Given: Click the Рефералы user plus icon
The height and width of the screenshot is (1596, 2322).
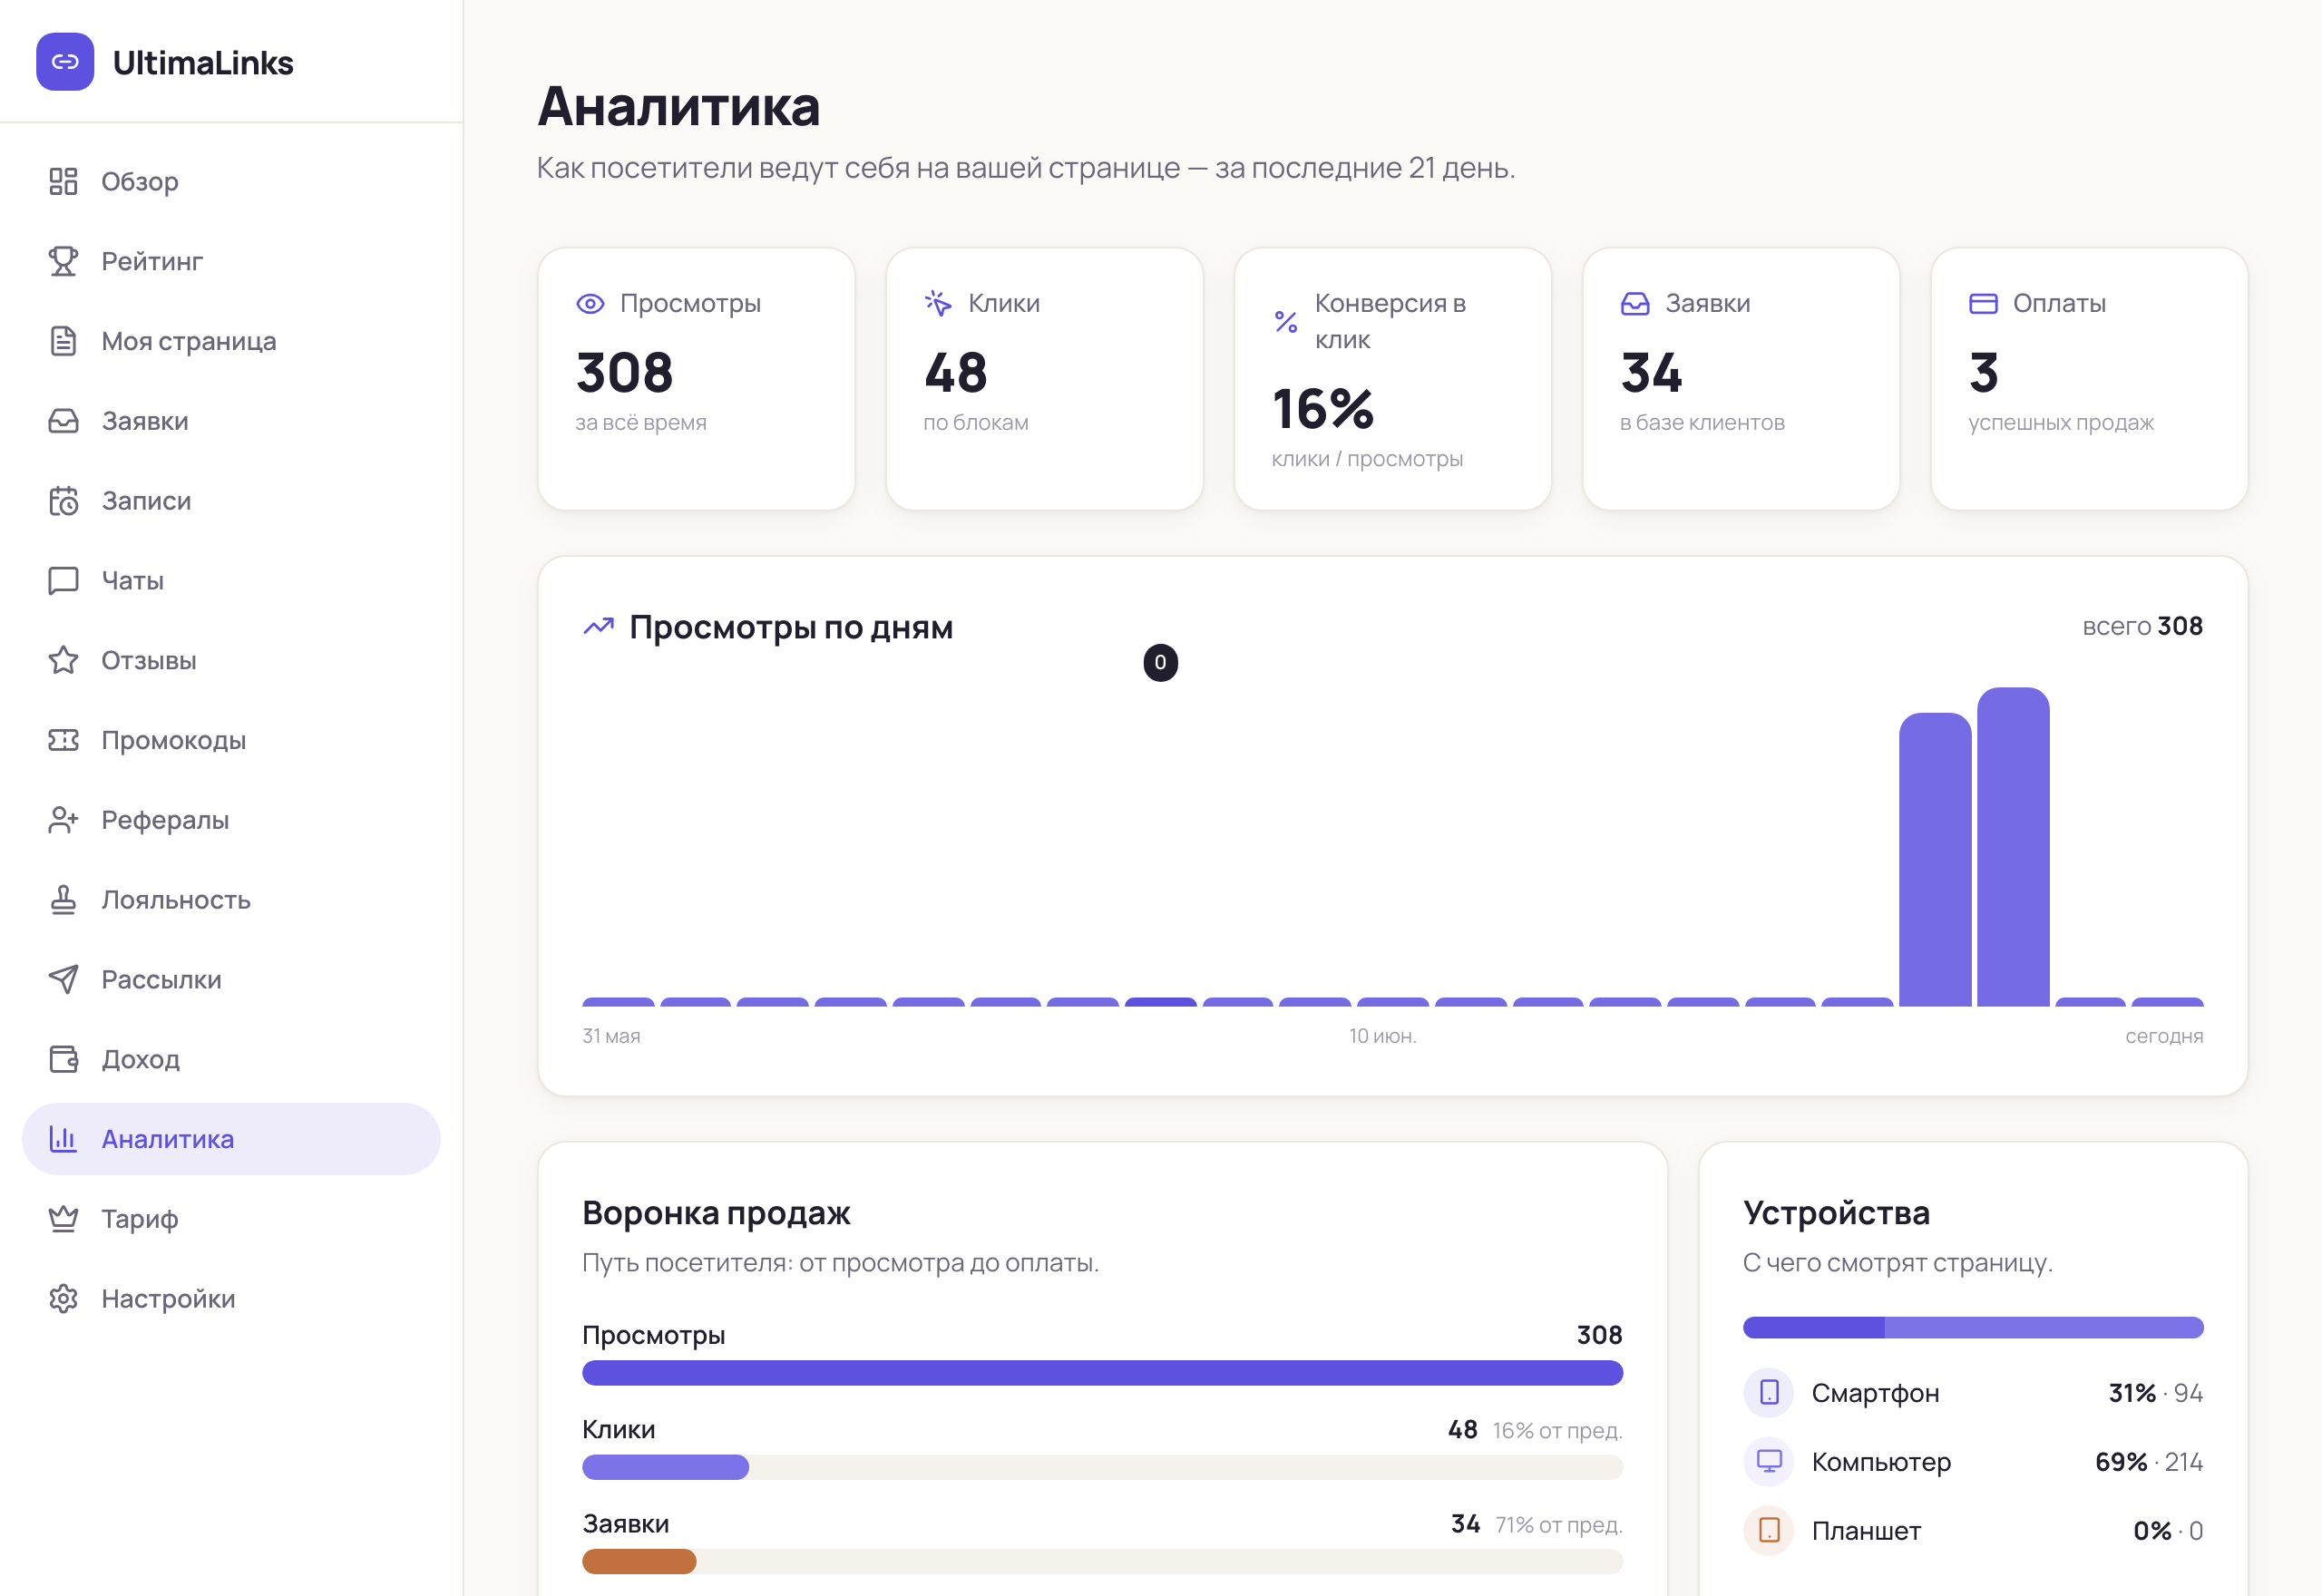Looking at the screenshot, I should [x=63, y=820].
